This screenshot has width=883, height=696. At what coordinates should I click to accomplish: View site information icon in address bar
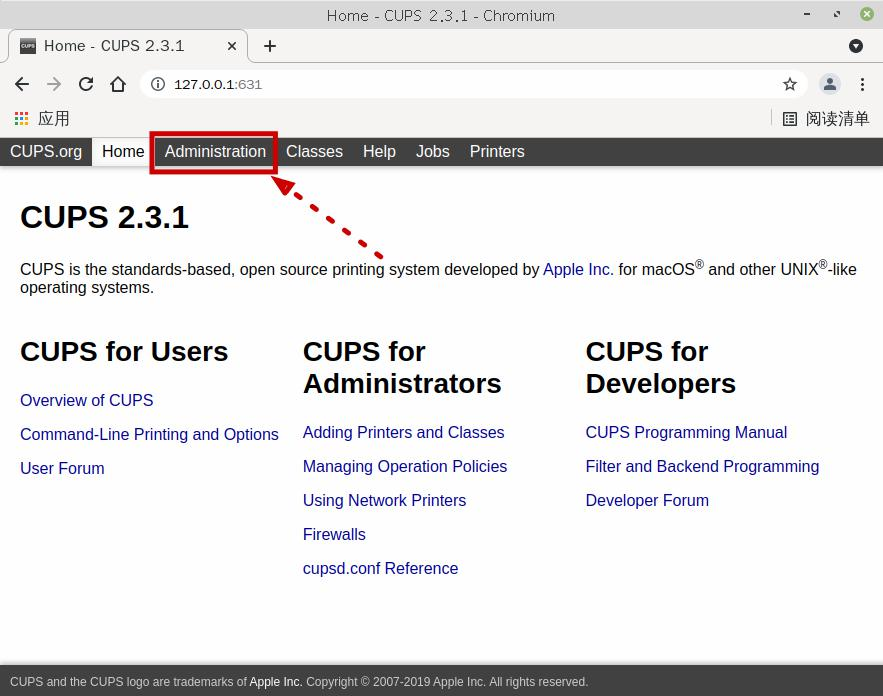point(158,84)
